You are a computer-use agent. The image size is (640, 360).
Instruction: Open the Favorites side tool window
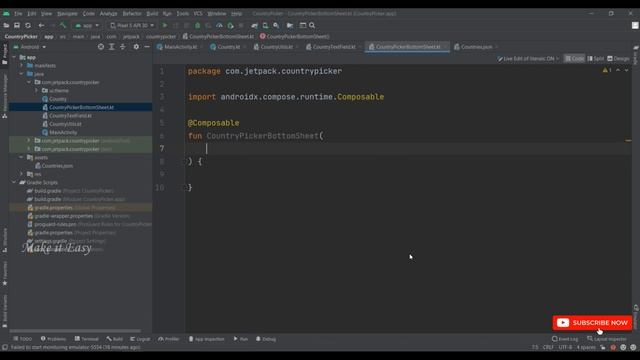coord(4,273)
